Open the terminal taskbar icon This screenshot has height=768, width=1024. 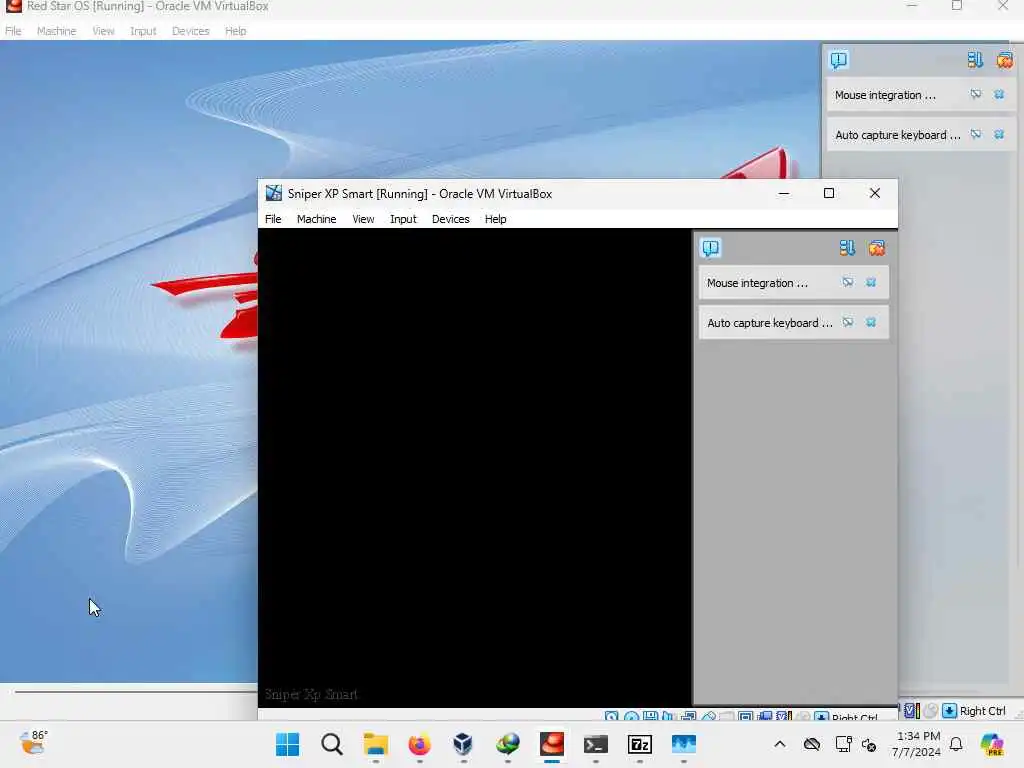596,744
